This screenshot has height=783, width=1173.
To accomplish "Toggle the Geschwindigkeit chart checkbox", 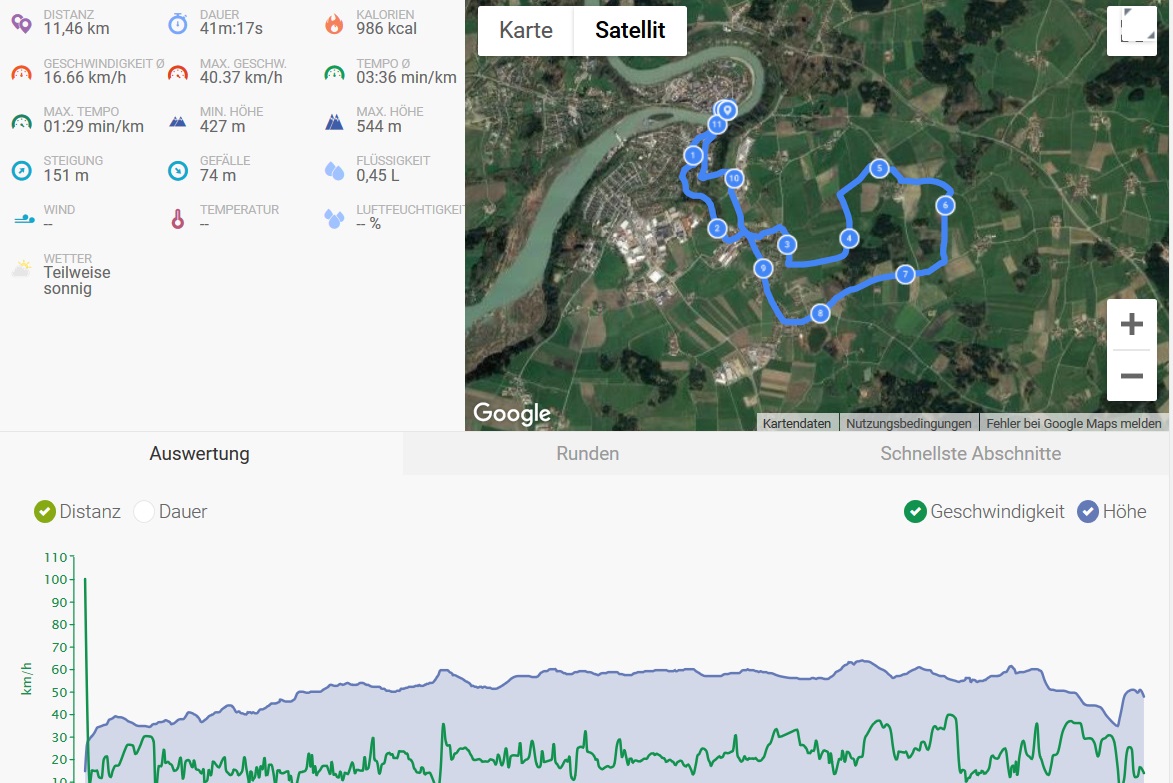I will tap(915, 512).
